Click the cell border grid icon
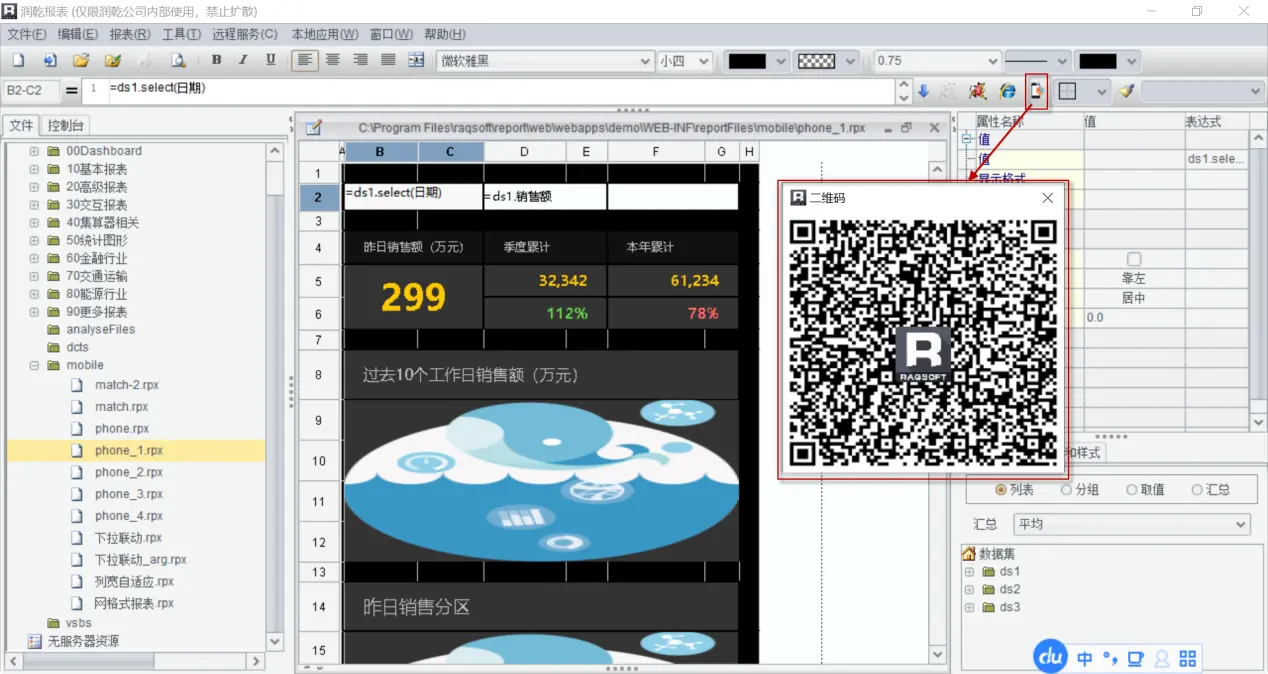The width and height of the screenshot is (1268, 674). pos(1068,91)
